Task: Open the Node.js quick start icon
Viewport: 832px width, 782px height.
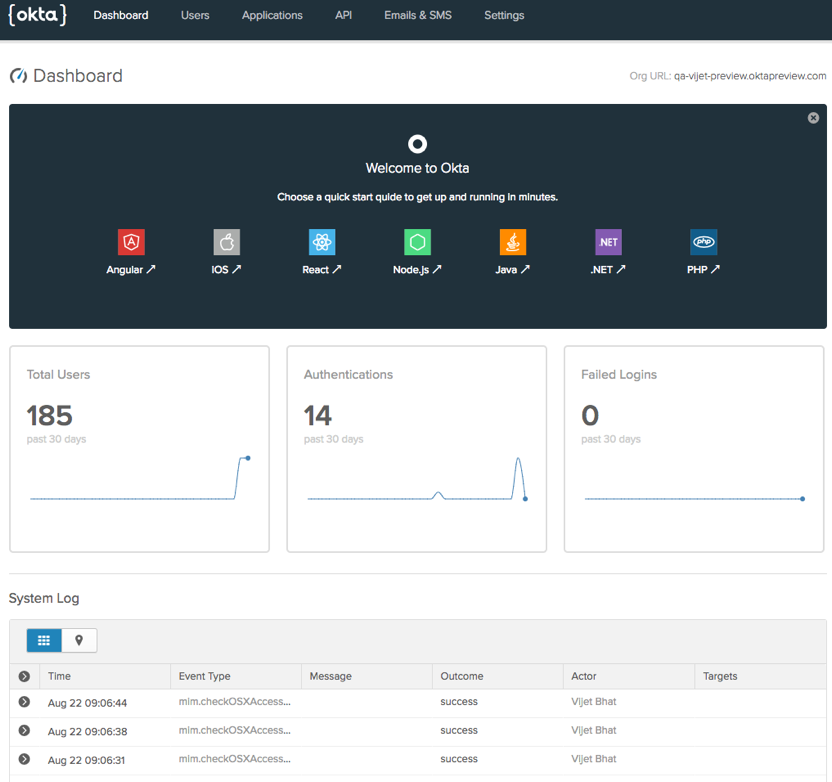Action: tap(417, 242)
